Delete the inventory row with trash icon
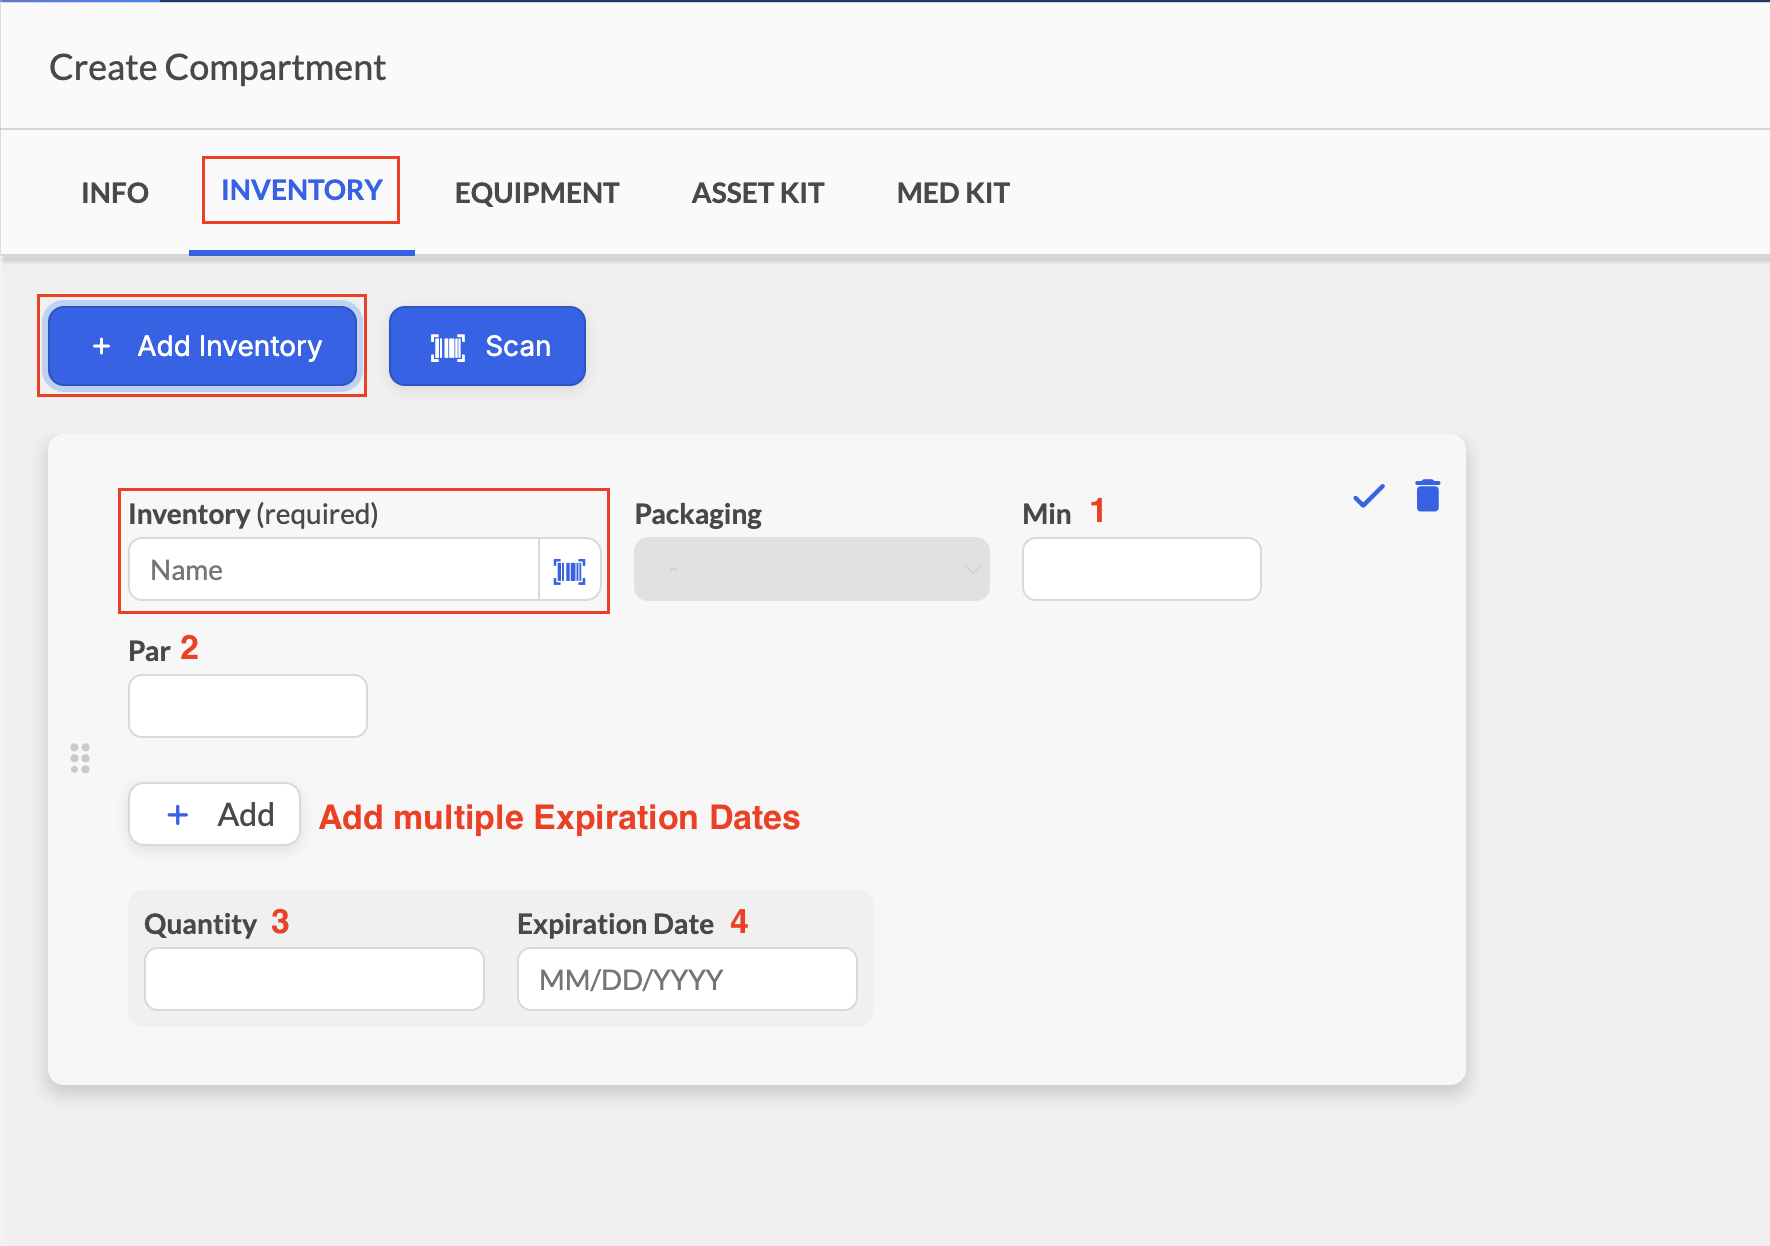 pos(1428,495)
